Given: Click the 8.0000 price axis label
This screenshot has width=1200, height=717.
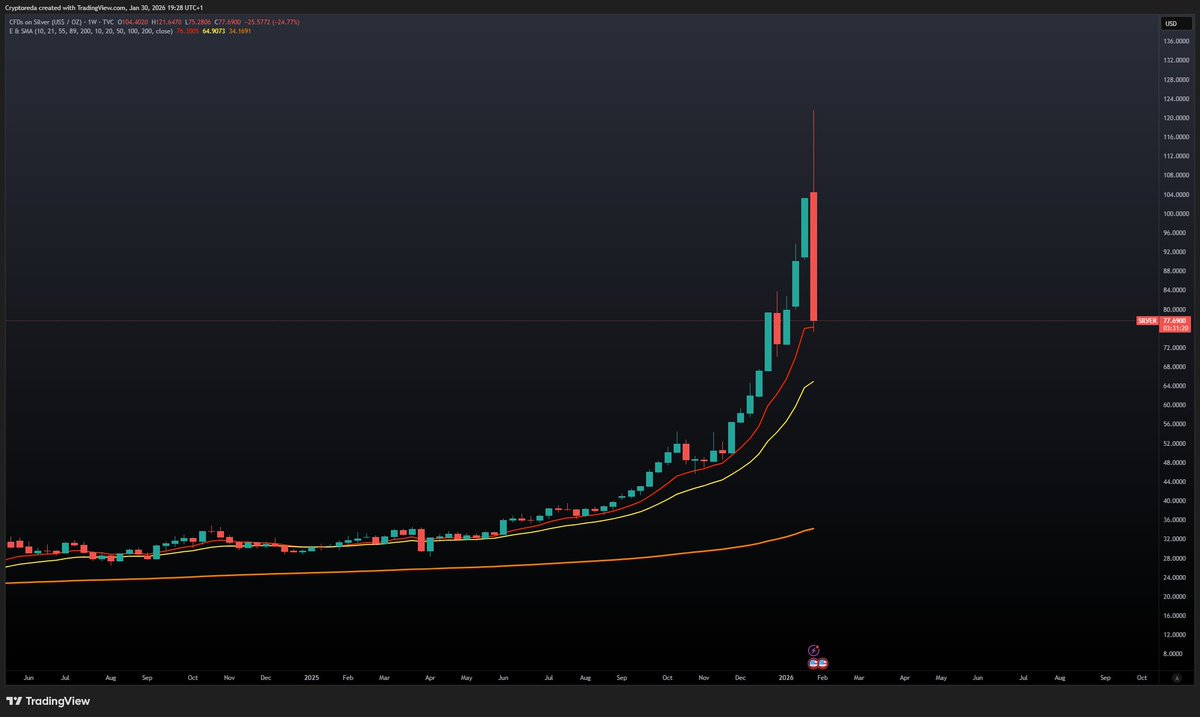Looking at the screenshot, I should [x=1174, y=654].
